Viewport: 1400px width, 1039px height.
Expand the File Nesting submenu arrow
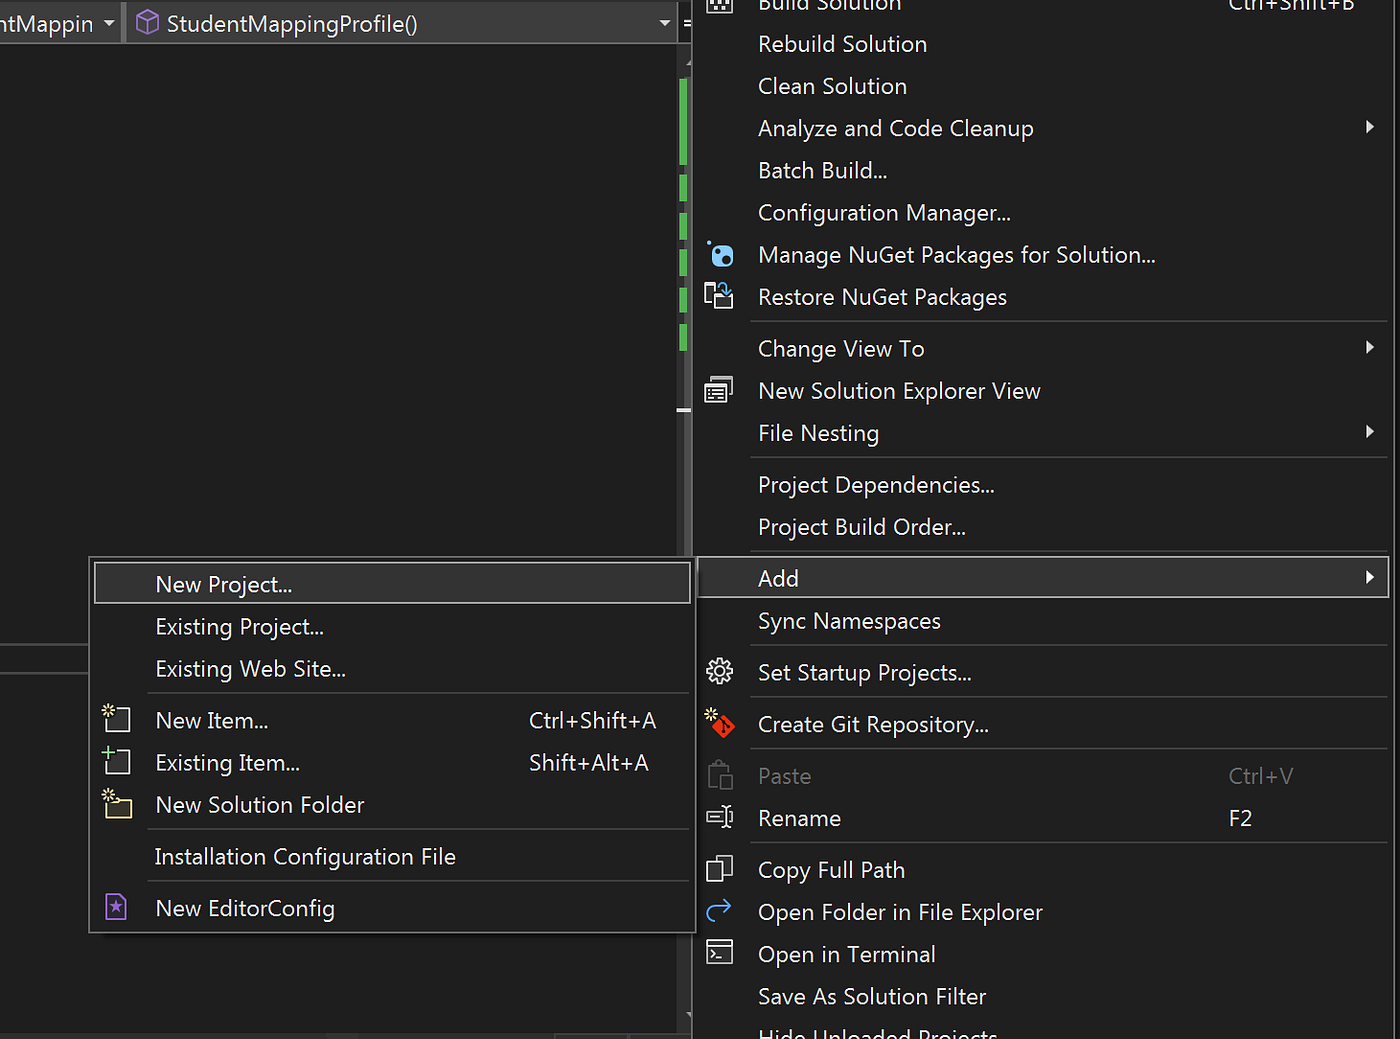[1369, 432]
